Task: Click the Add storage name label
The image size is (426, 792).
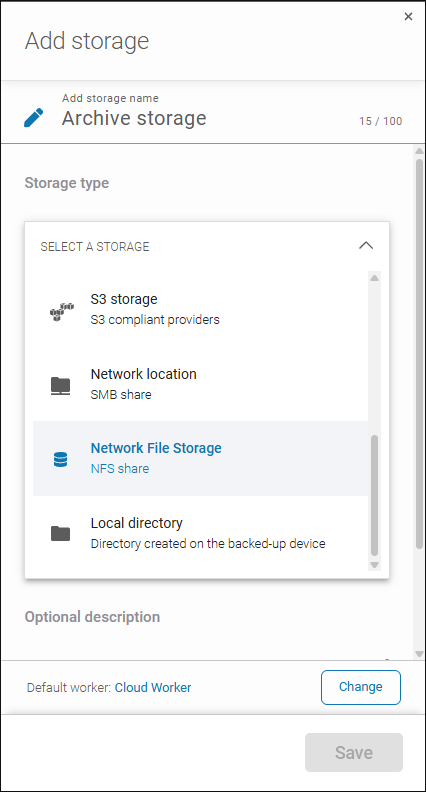Action: coord(110,98)
